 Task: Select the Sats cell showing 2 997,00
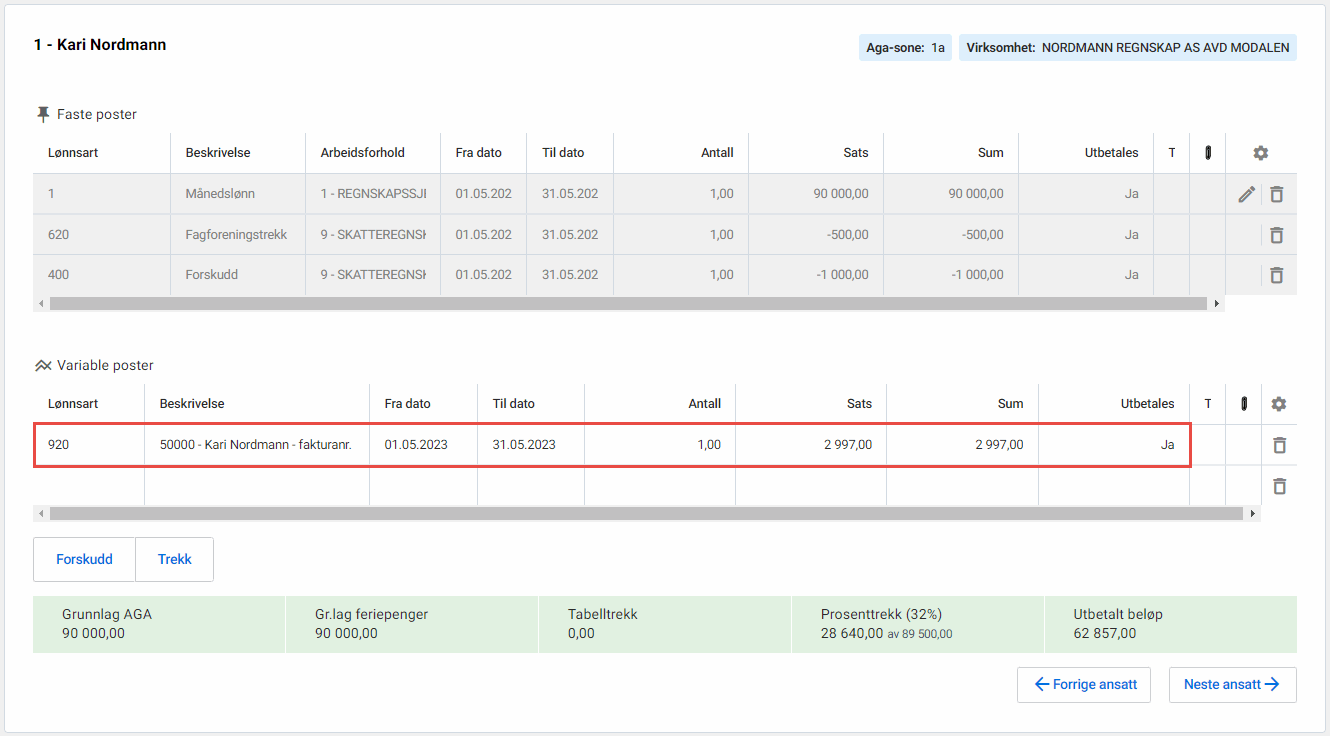click(810, 445)
